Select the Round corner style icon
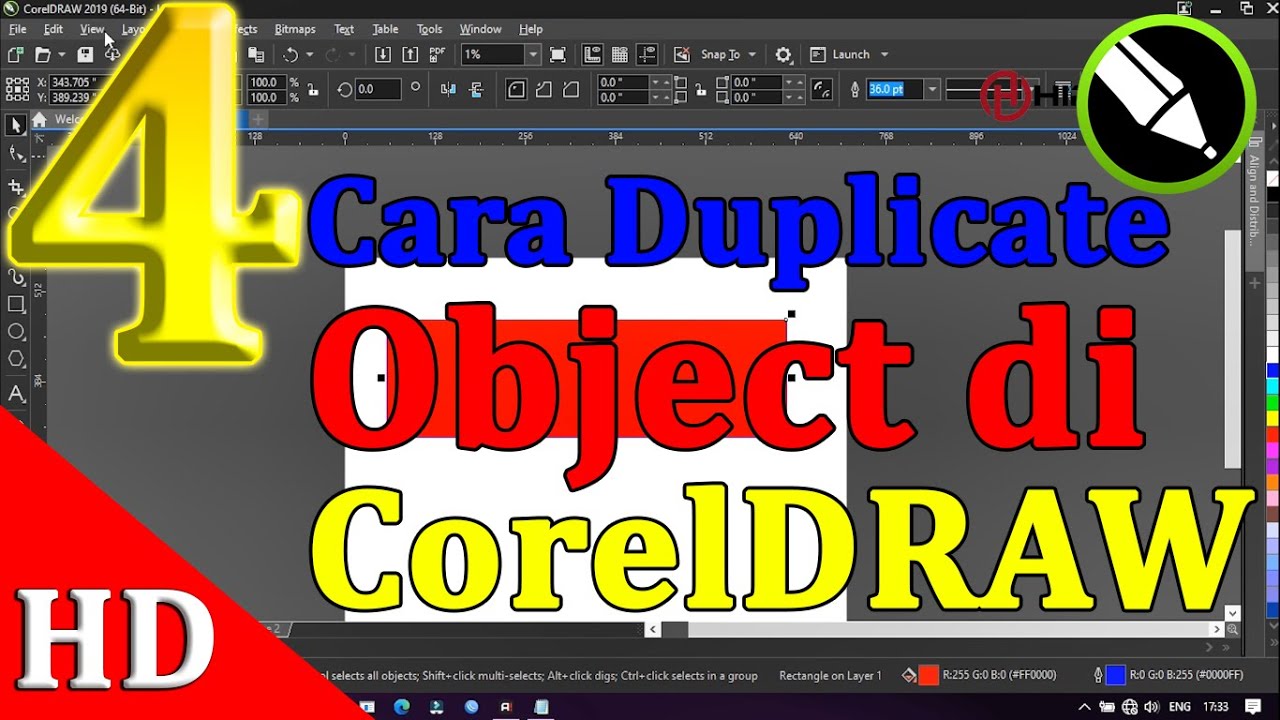This screenshot has width=1280, height=720. tap(516, 89)
